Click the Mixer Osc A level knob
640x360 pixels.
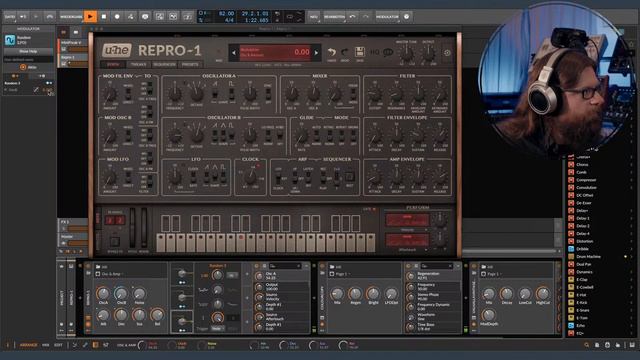coord(291,94)
